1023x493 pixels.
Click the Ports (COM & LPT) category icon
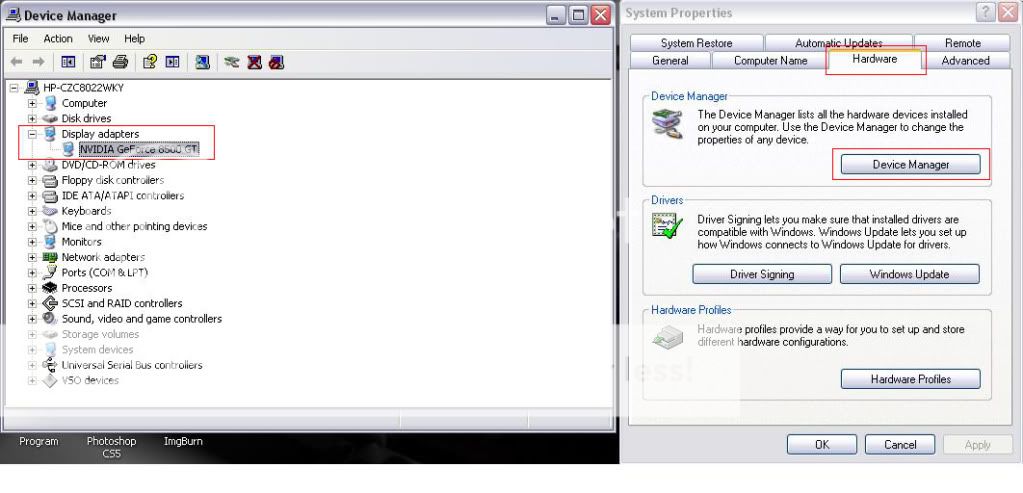pyautogui.click(x=50, y=273)
